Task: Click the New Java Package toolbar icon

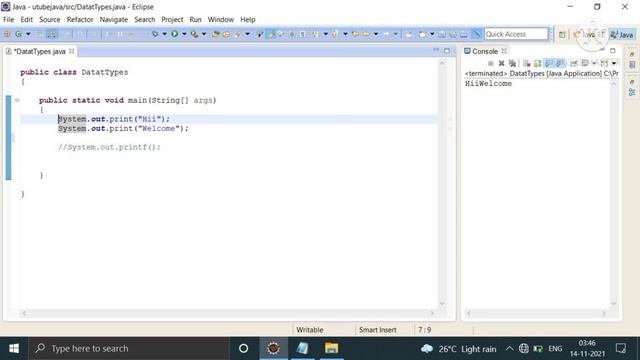Action: 7,34
